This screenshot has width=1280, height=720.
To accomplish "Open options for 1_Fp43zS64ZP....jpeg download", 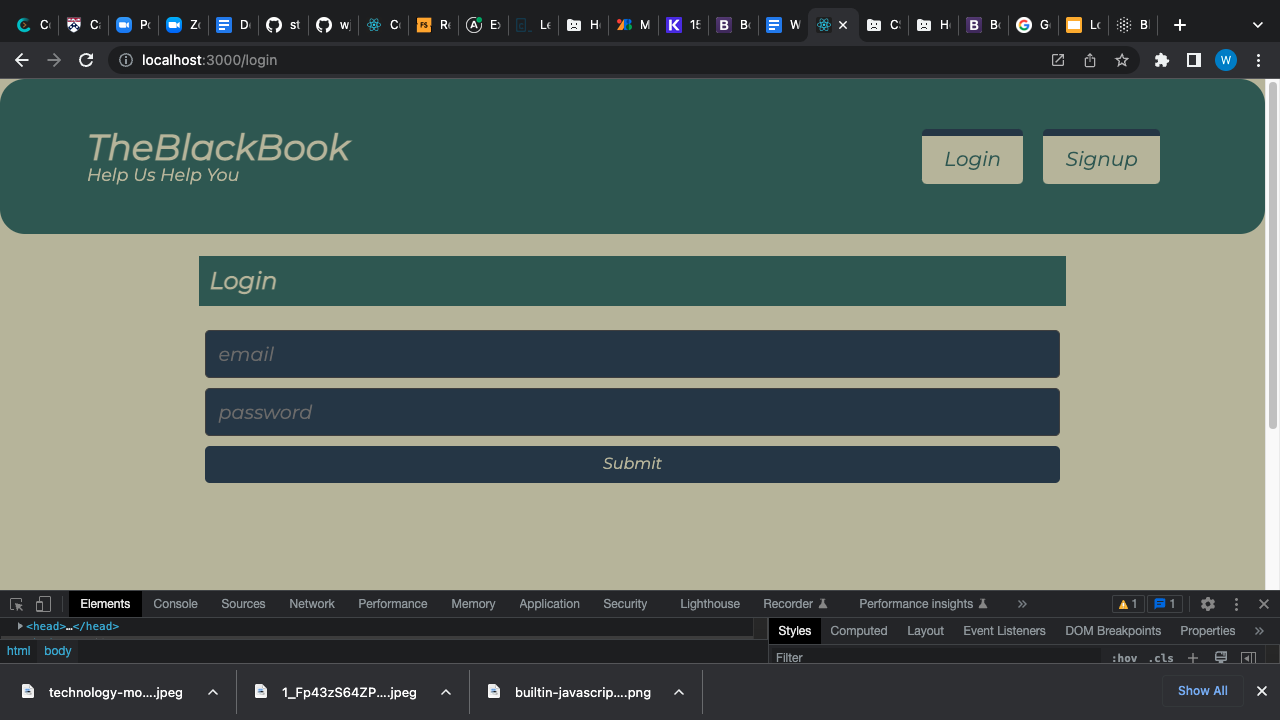I will click(446, 692).
